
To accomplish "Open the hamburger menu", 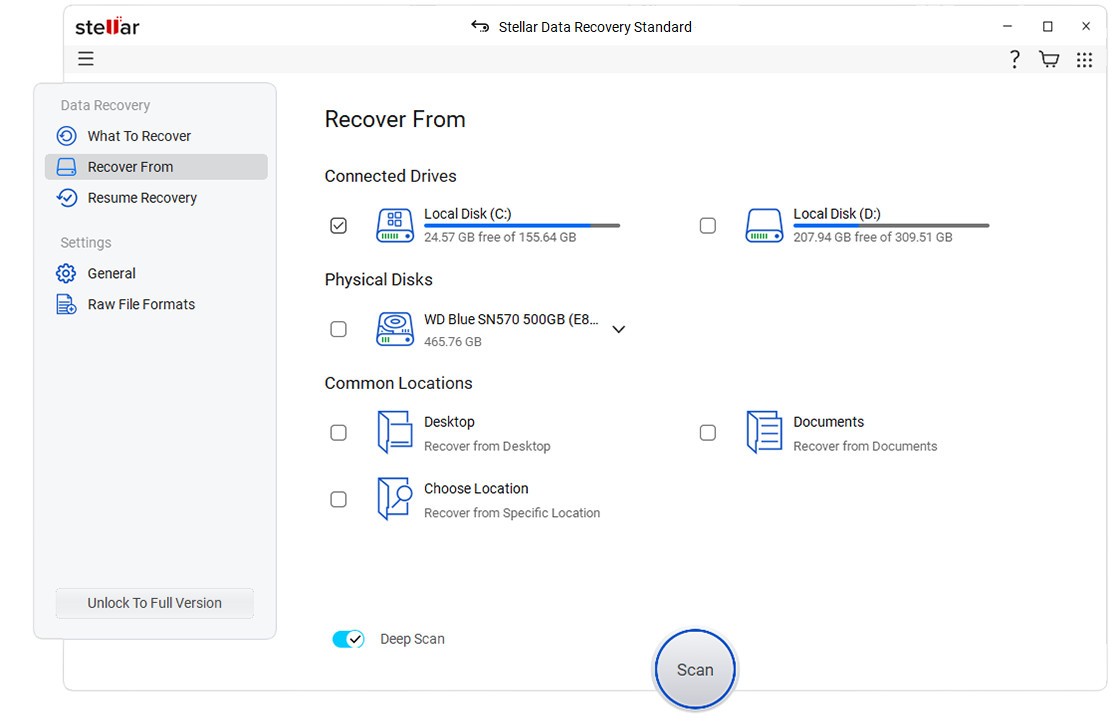I will point(86,59).
